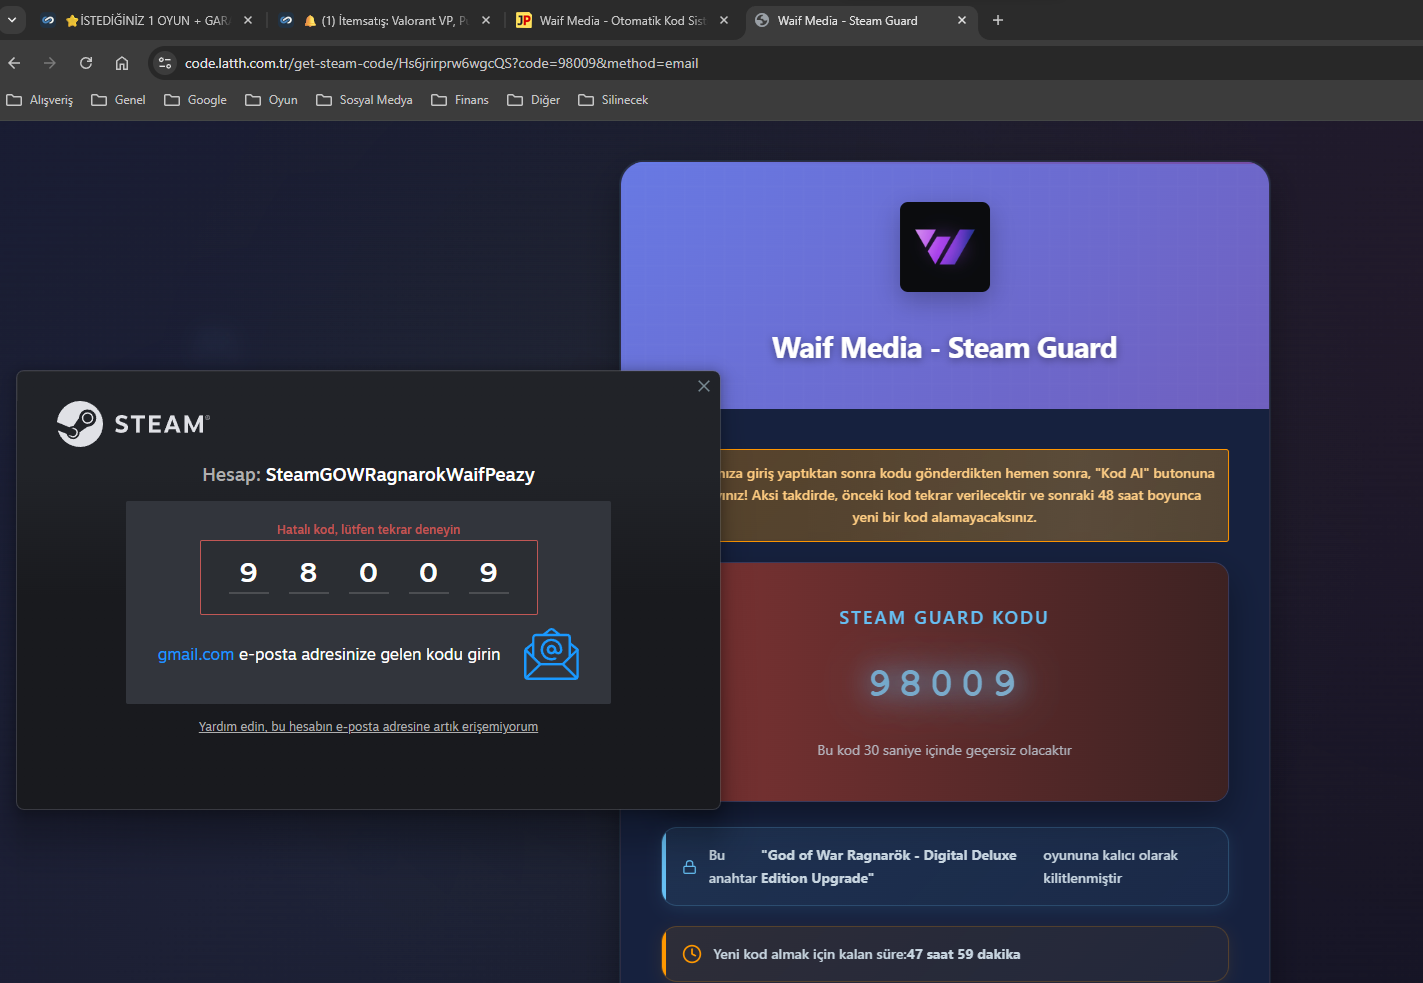Screen dimensions: 1423x983
Task: Open the browser tab search dropdown arrow
Action: (x=12, y=20)
